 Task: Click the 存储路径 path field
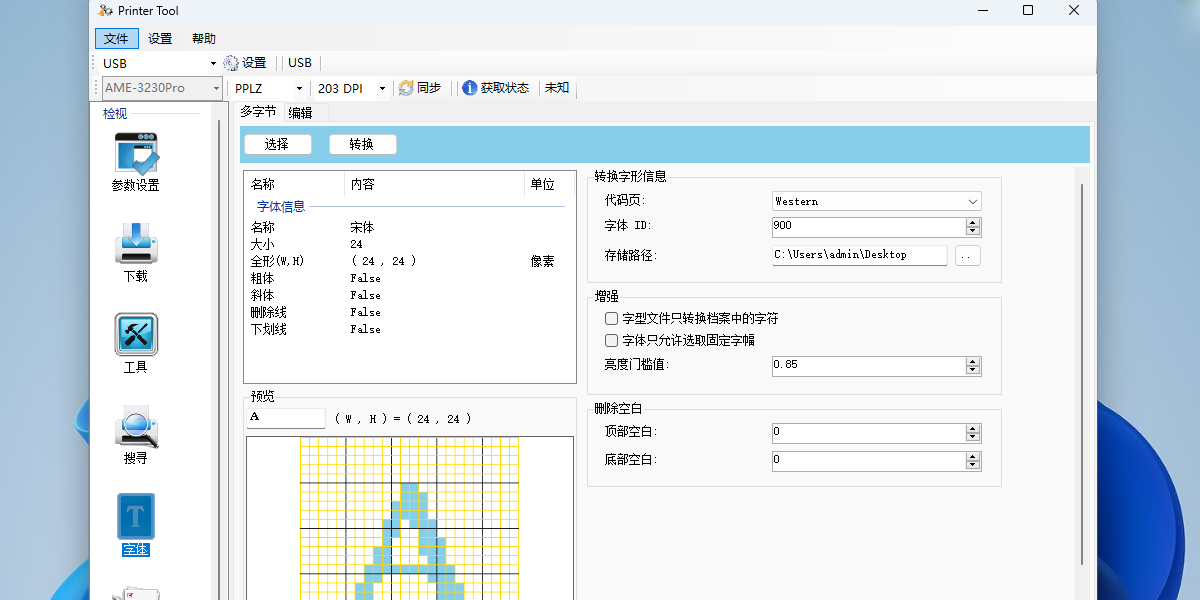(860, 255)
